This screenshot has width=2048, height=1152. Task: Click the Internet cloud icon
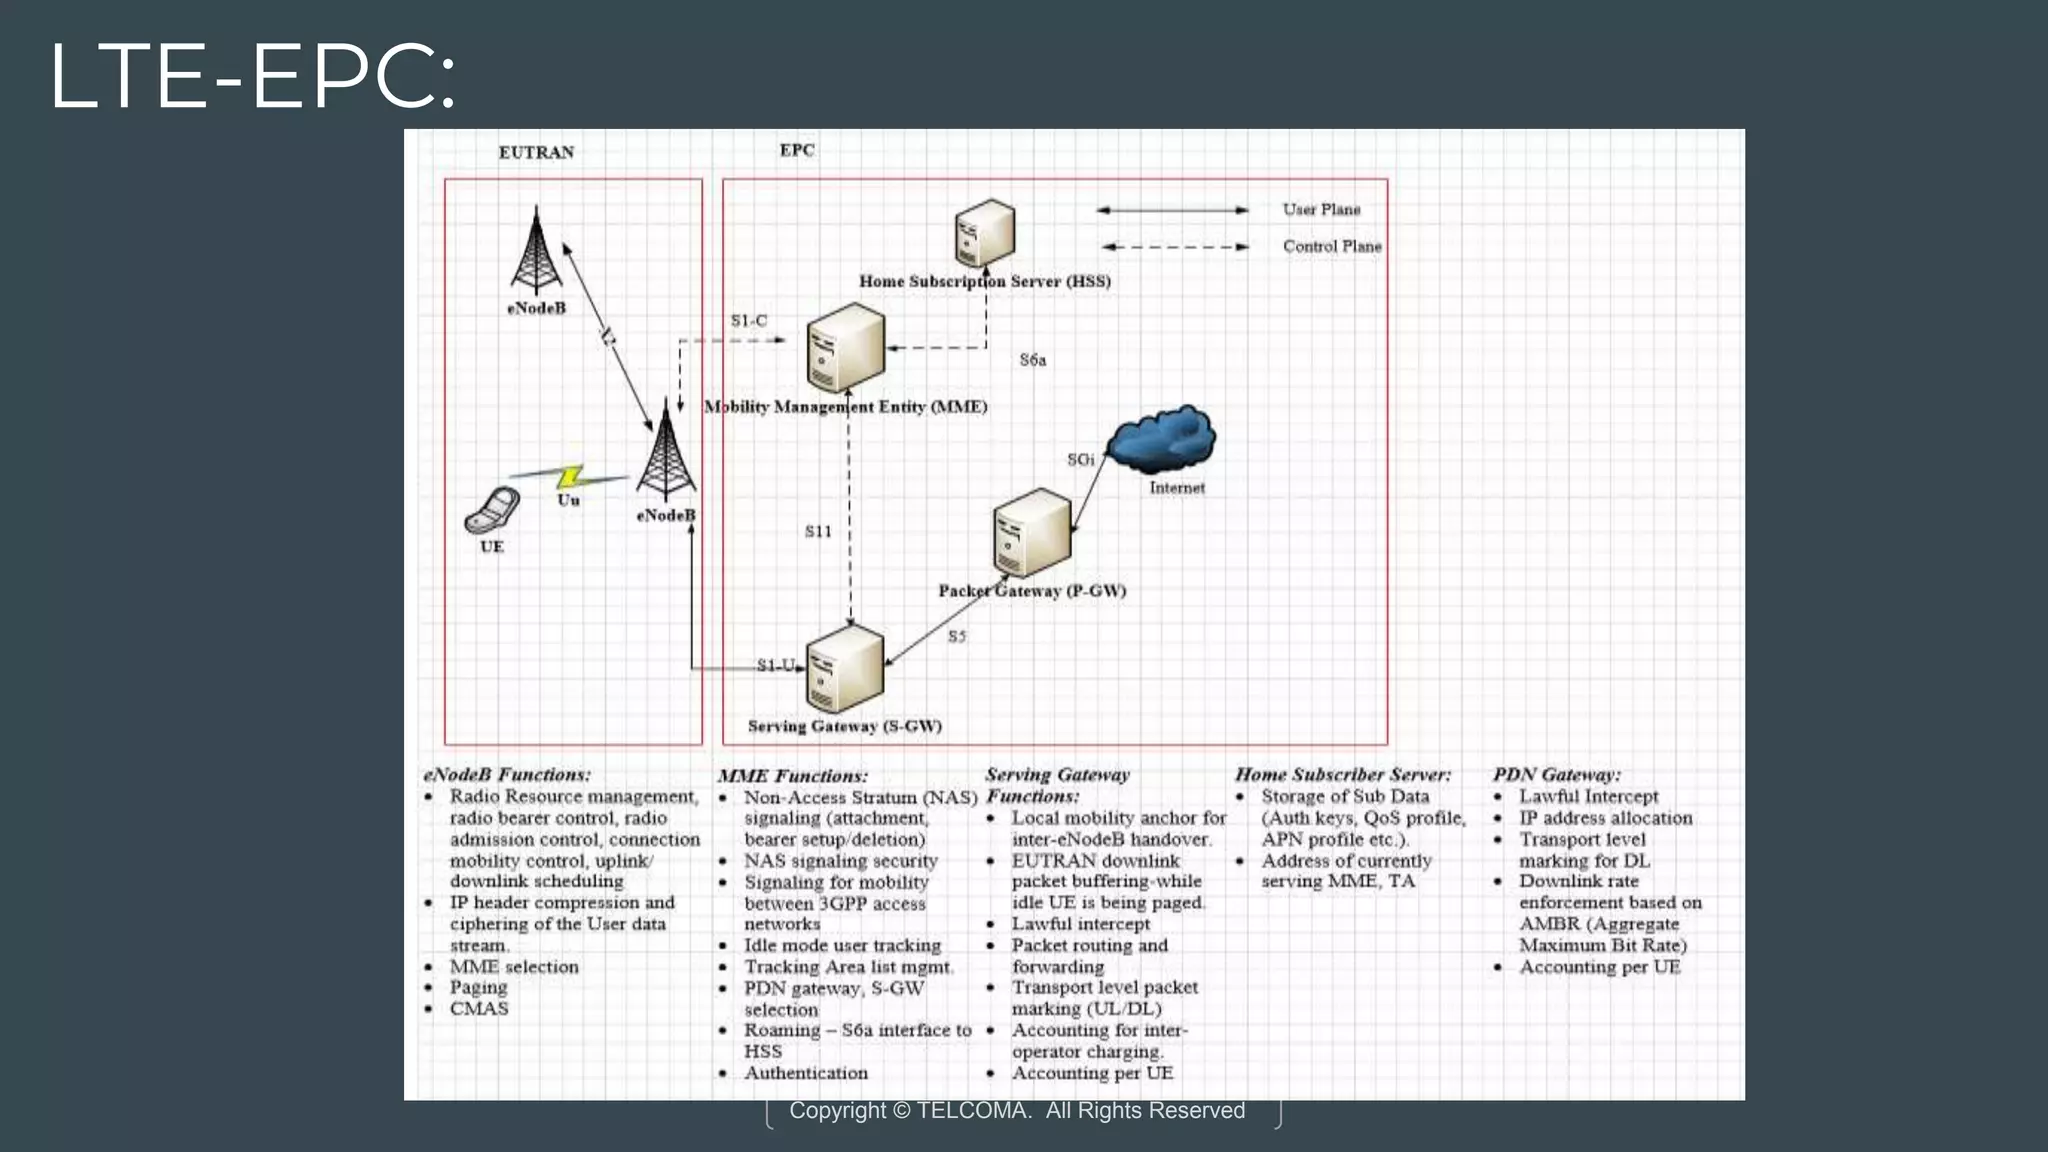pyautogui.click(x=1162, y=440)
